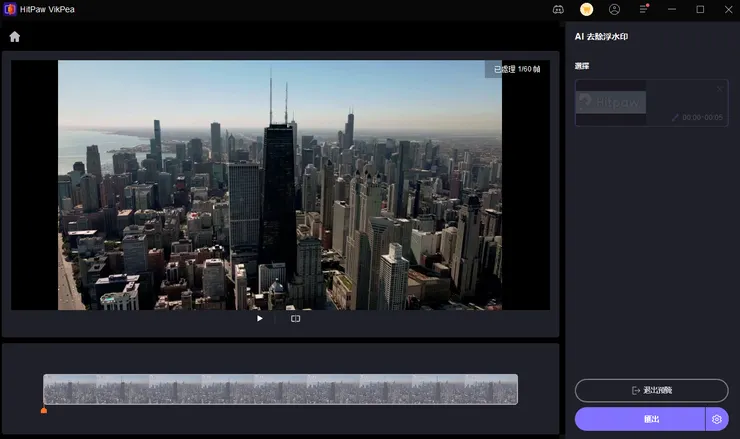Maximize the HitPaw VikPea window
Screen dimensions: 740x439
coord(700,9)
